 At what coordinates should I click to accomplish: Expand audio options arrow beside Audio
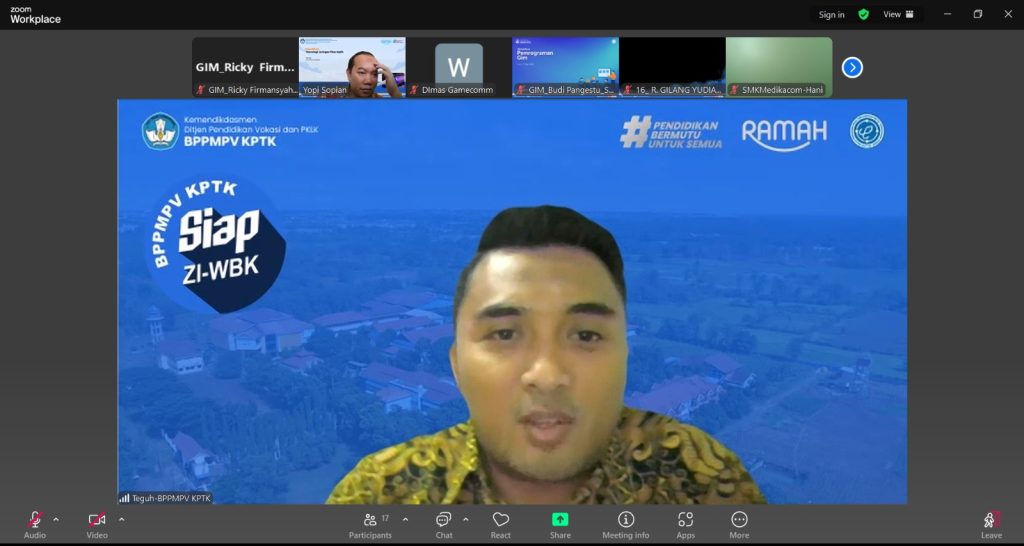[56, 519]
